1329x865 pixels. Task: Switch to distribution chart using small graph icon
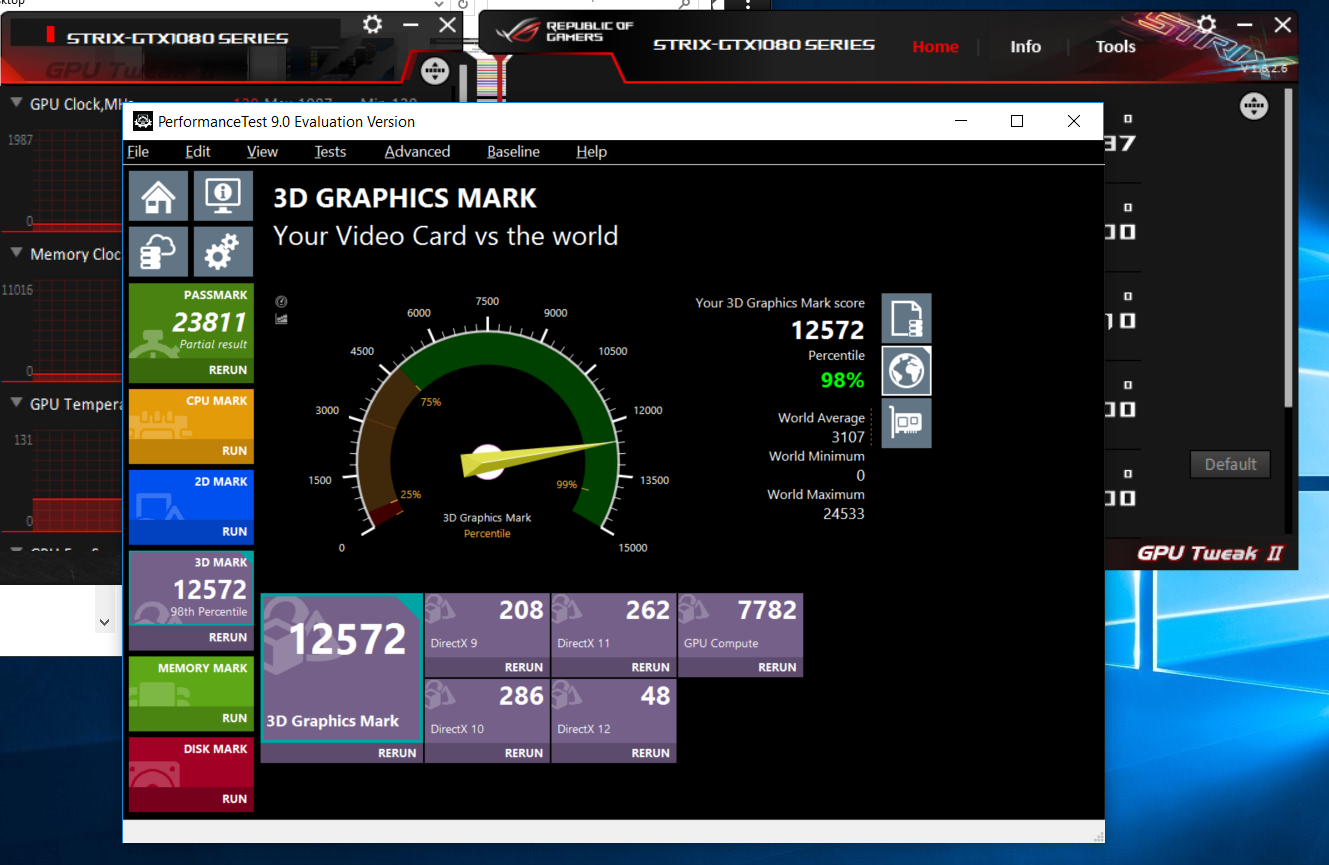[x=281, y=319]
